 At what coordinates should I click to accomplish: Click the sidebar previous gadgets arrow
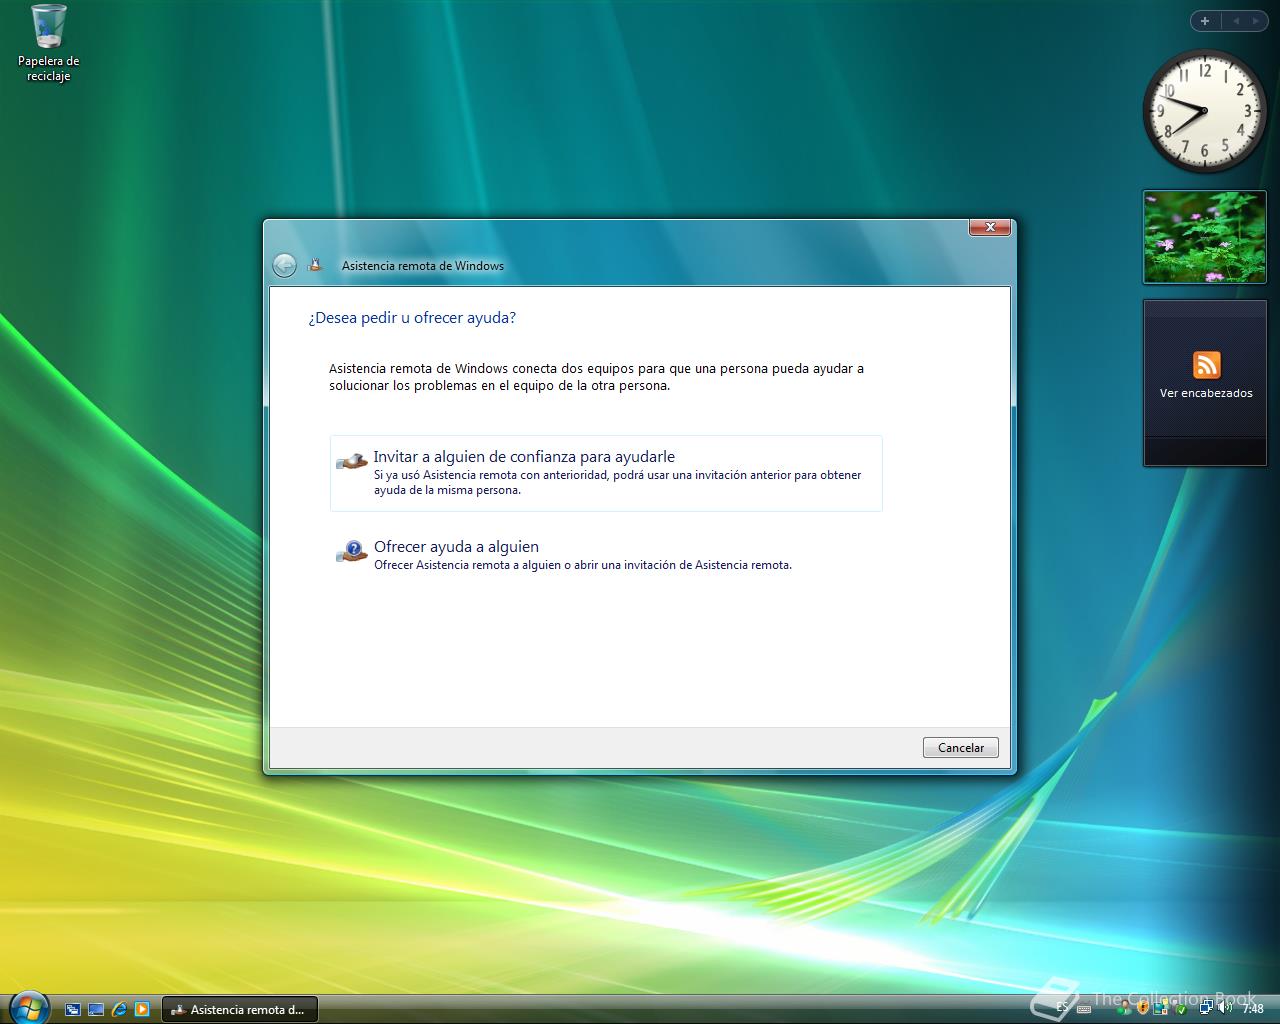tap(1236, 21)
